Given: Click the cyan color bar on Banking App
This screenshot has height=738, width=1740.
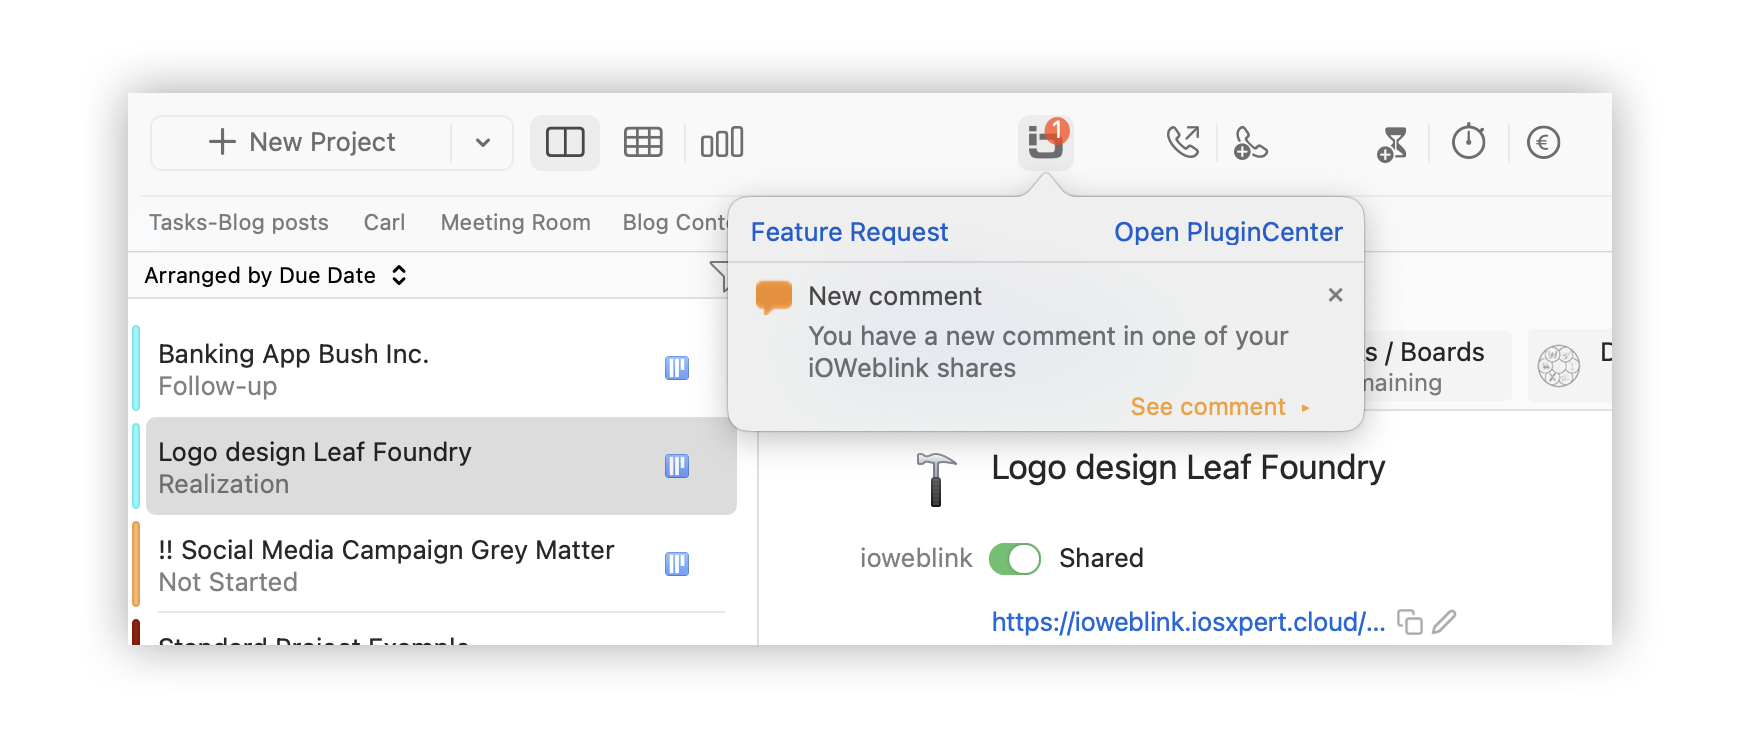Looking at the screenshot, I should (x=136, y=368).
